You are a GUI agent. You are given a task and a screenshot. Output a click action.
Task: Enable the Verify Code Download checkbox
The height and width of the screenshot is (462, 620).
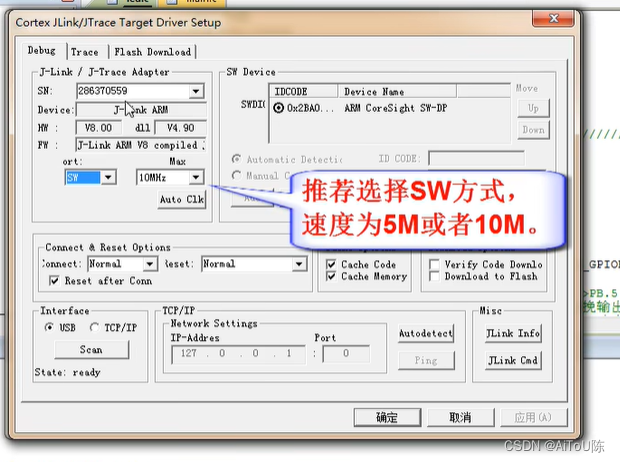tap(434, 264)
